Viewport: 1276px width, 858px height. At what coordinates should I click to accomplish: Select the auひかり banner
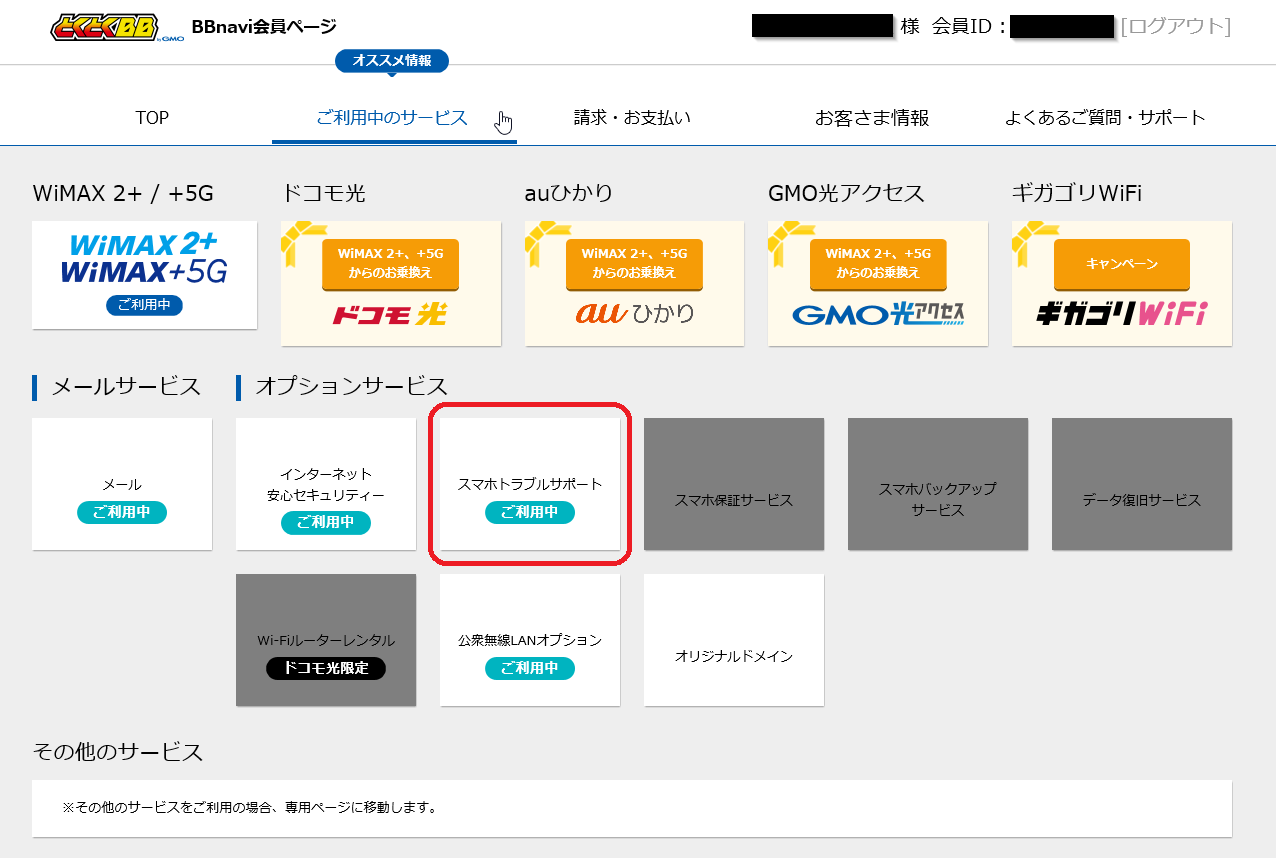[634, 284]
